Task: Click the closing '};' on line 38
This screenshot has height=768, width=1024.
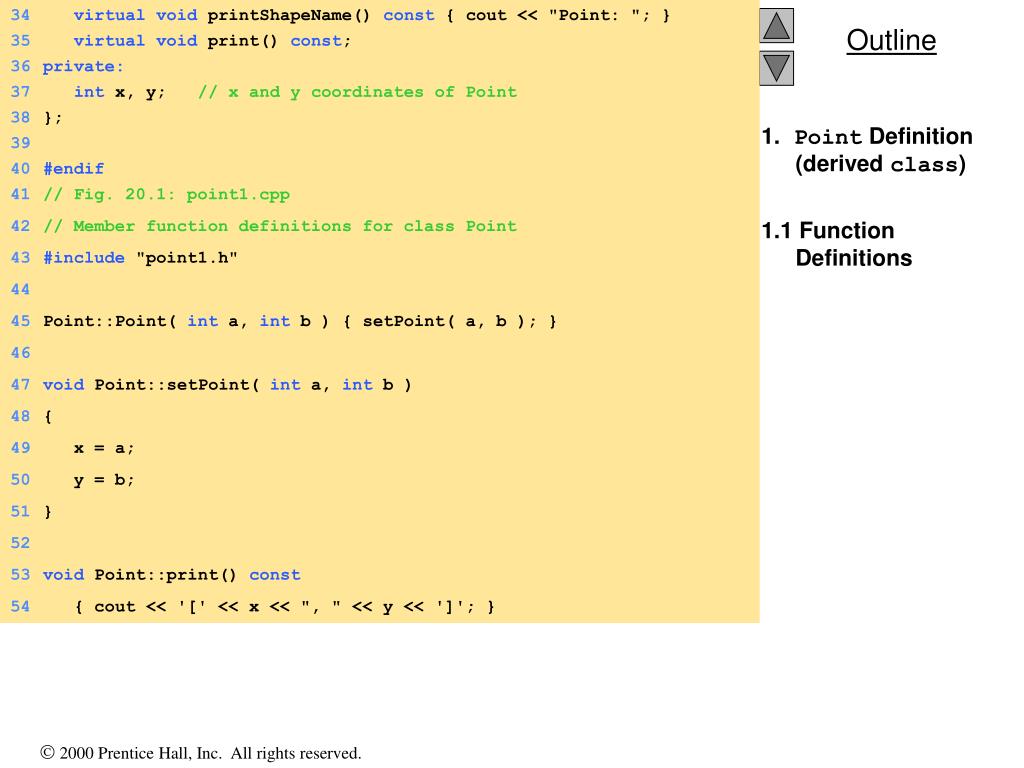Action: pos(52,118)
